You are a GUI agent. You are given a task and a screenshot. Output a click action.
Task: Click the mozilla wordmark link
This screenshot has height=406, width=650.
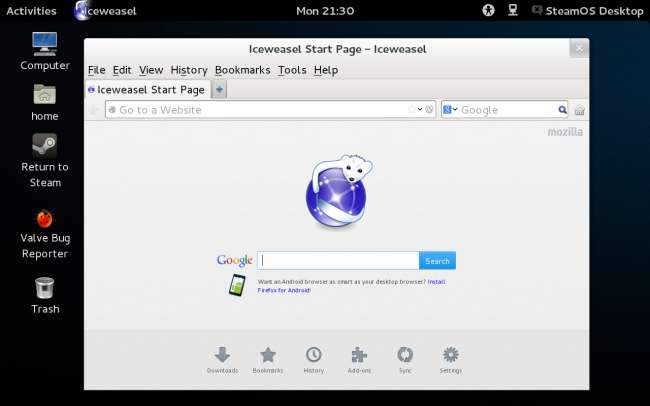(565, 132)
